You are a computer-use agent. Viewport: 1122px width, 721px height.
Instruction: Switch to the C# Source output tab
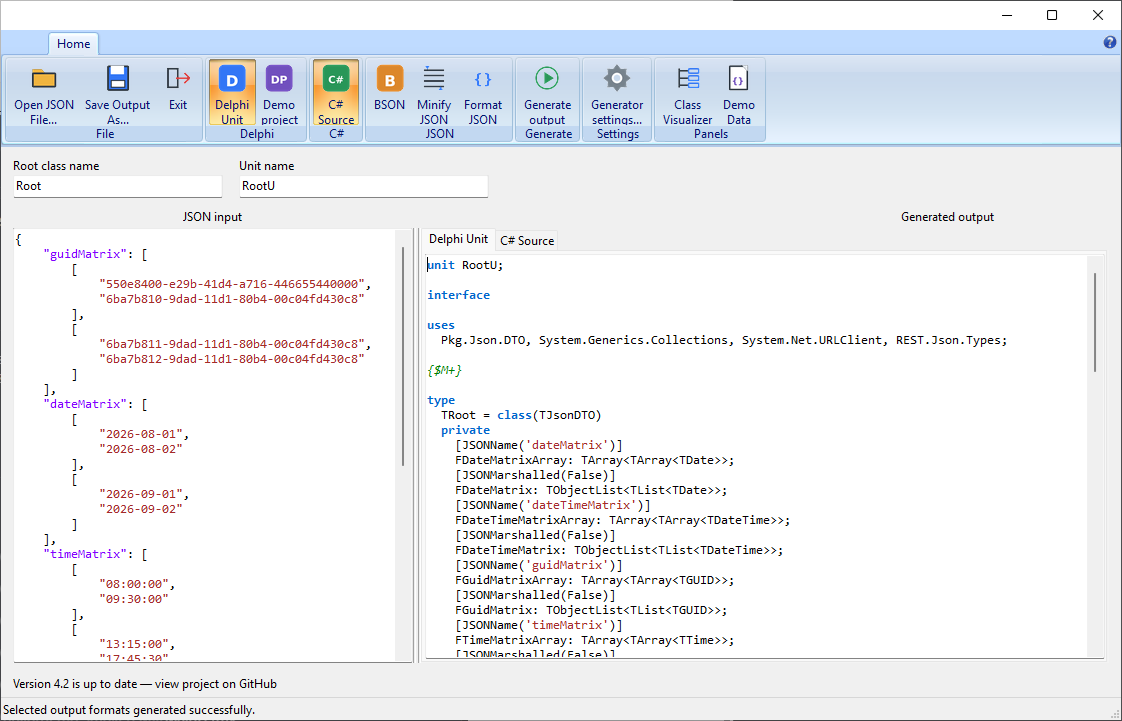point(527,240)
